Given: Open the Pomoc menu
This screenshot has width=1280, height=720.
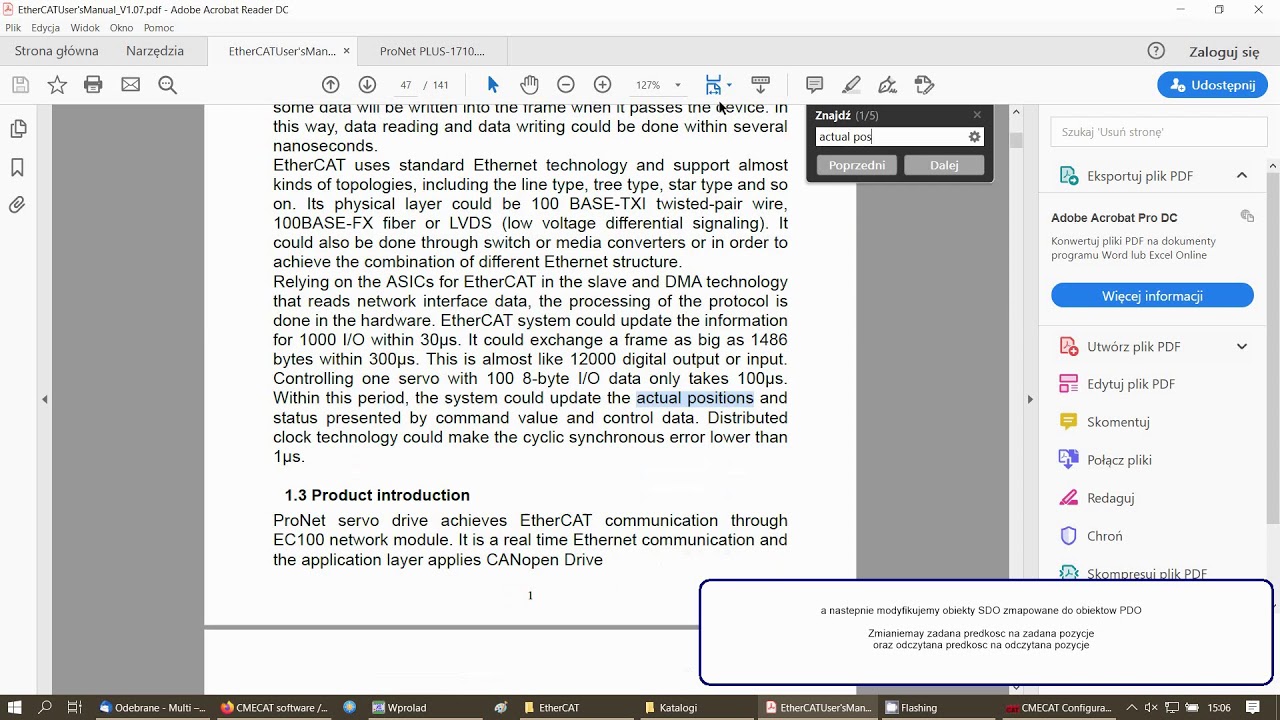Looking at the screenshot, I should click(x=158, y=28).
